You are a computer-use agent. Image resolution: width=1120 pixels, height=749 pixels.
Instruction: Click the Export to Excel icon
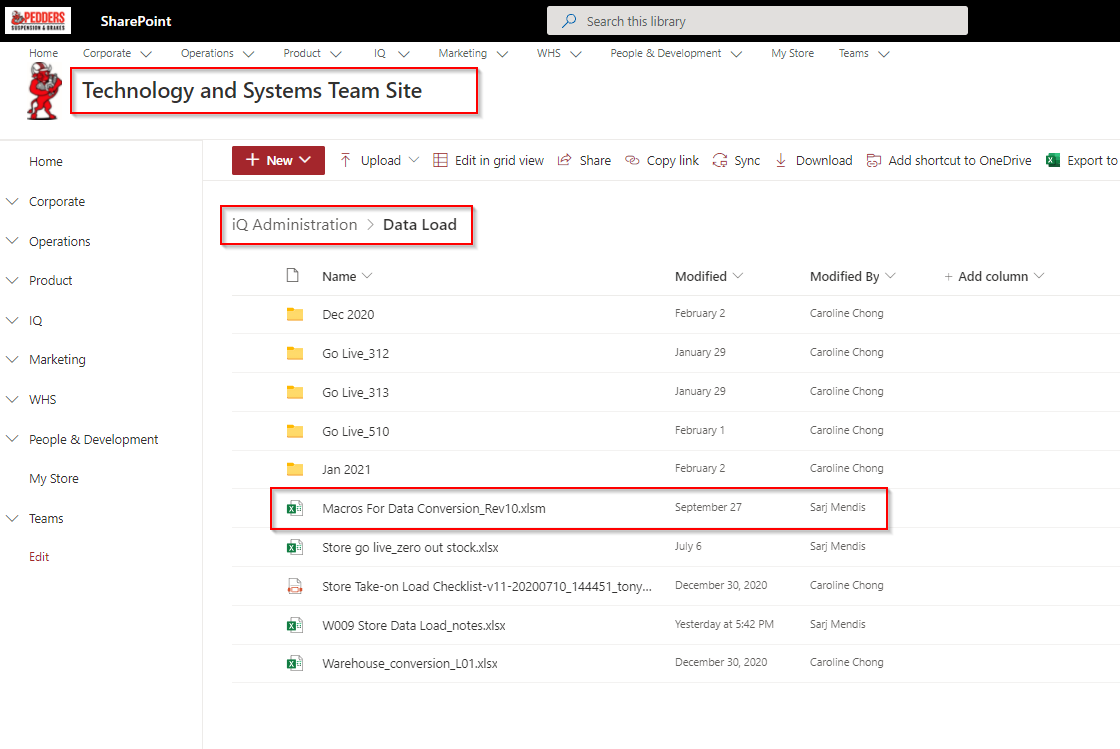[x=1053, y=160]
